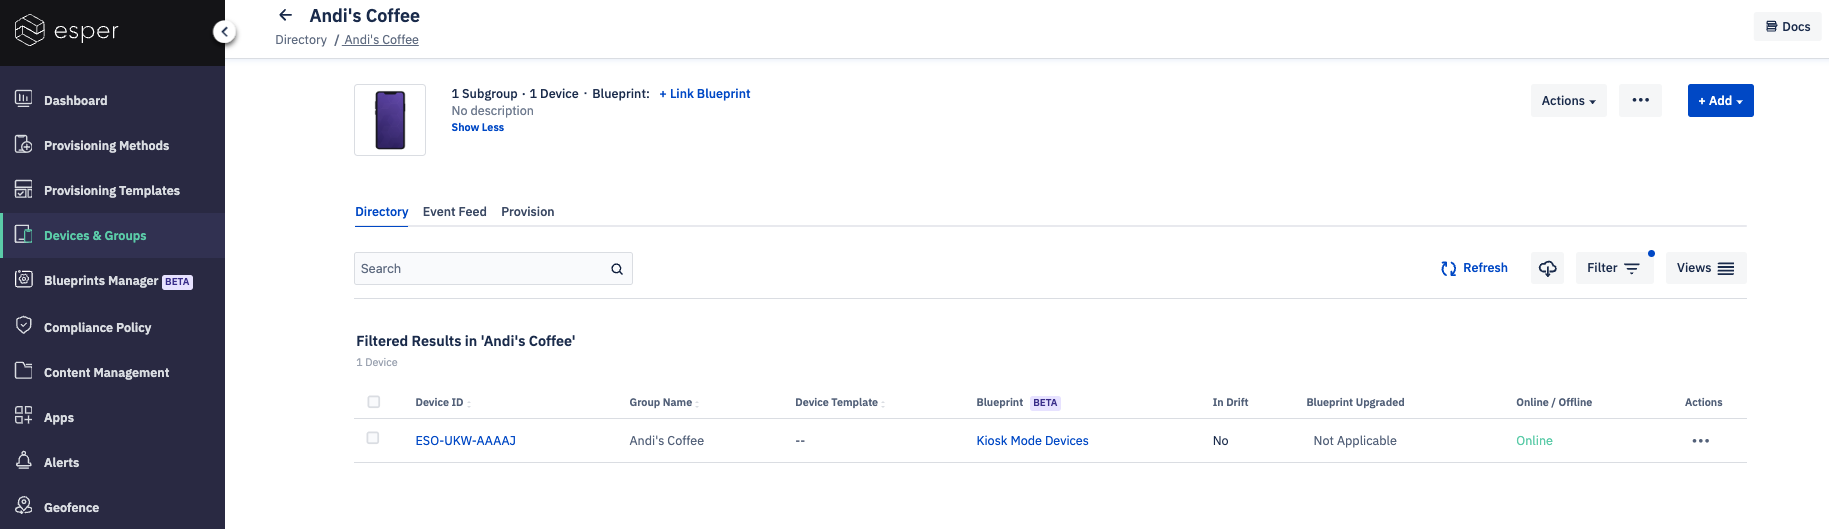Viewport: 1829px width, 529px height.
Task: Open the Views menu
Action: (1705, 268)
